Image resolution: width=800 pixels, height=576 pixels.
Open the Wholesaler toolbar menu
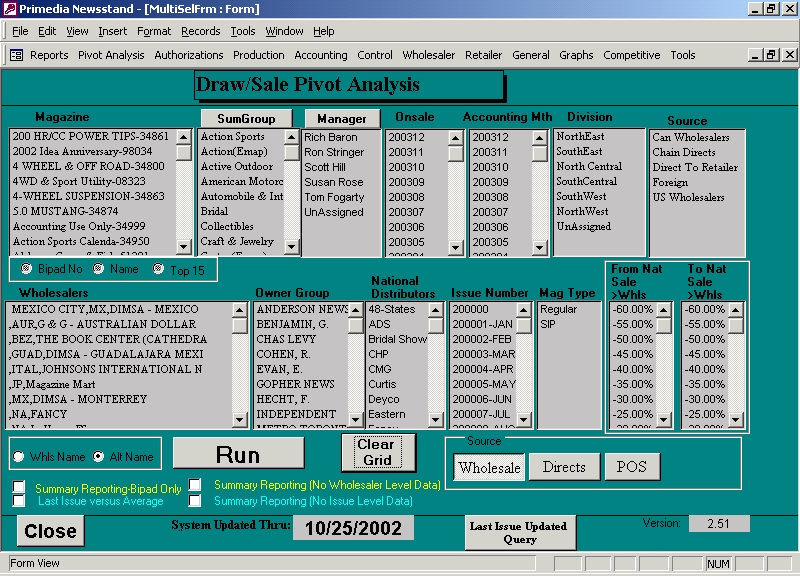pos(428,55)
